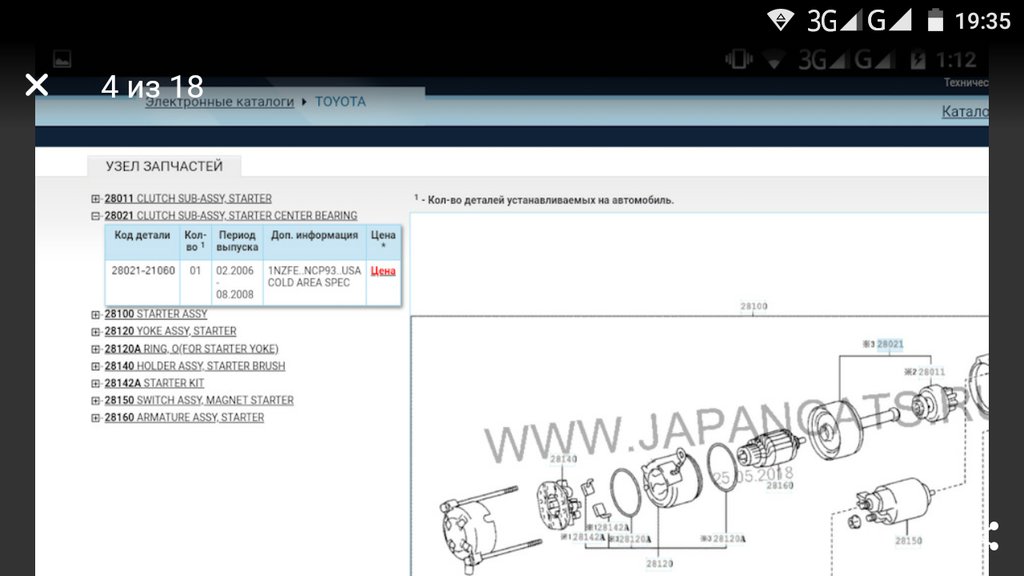Tap the Wi-Fi icon in the top status bar
Viewport: 1024px width, 576px height.
click(780, 20)
